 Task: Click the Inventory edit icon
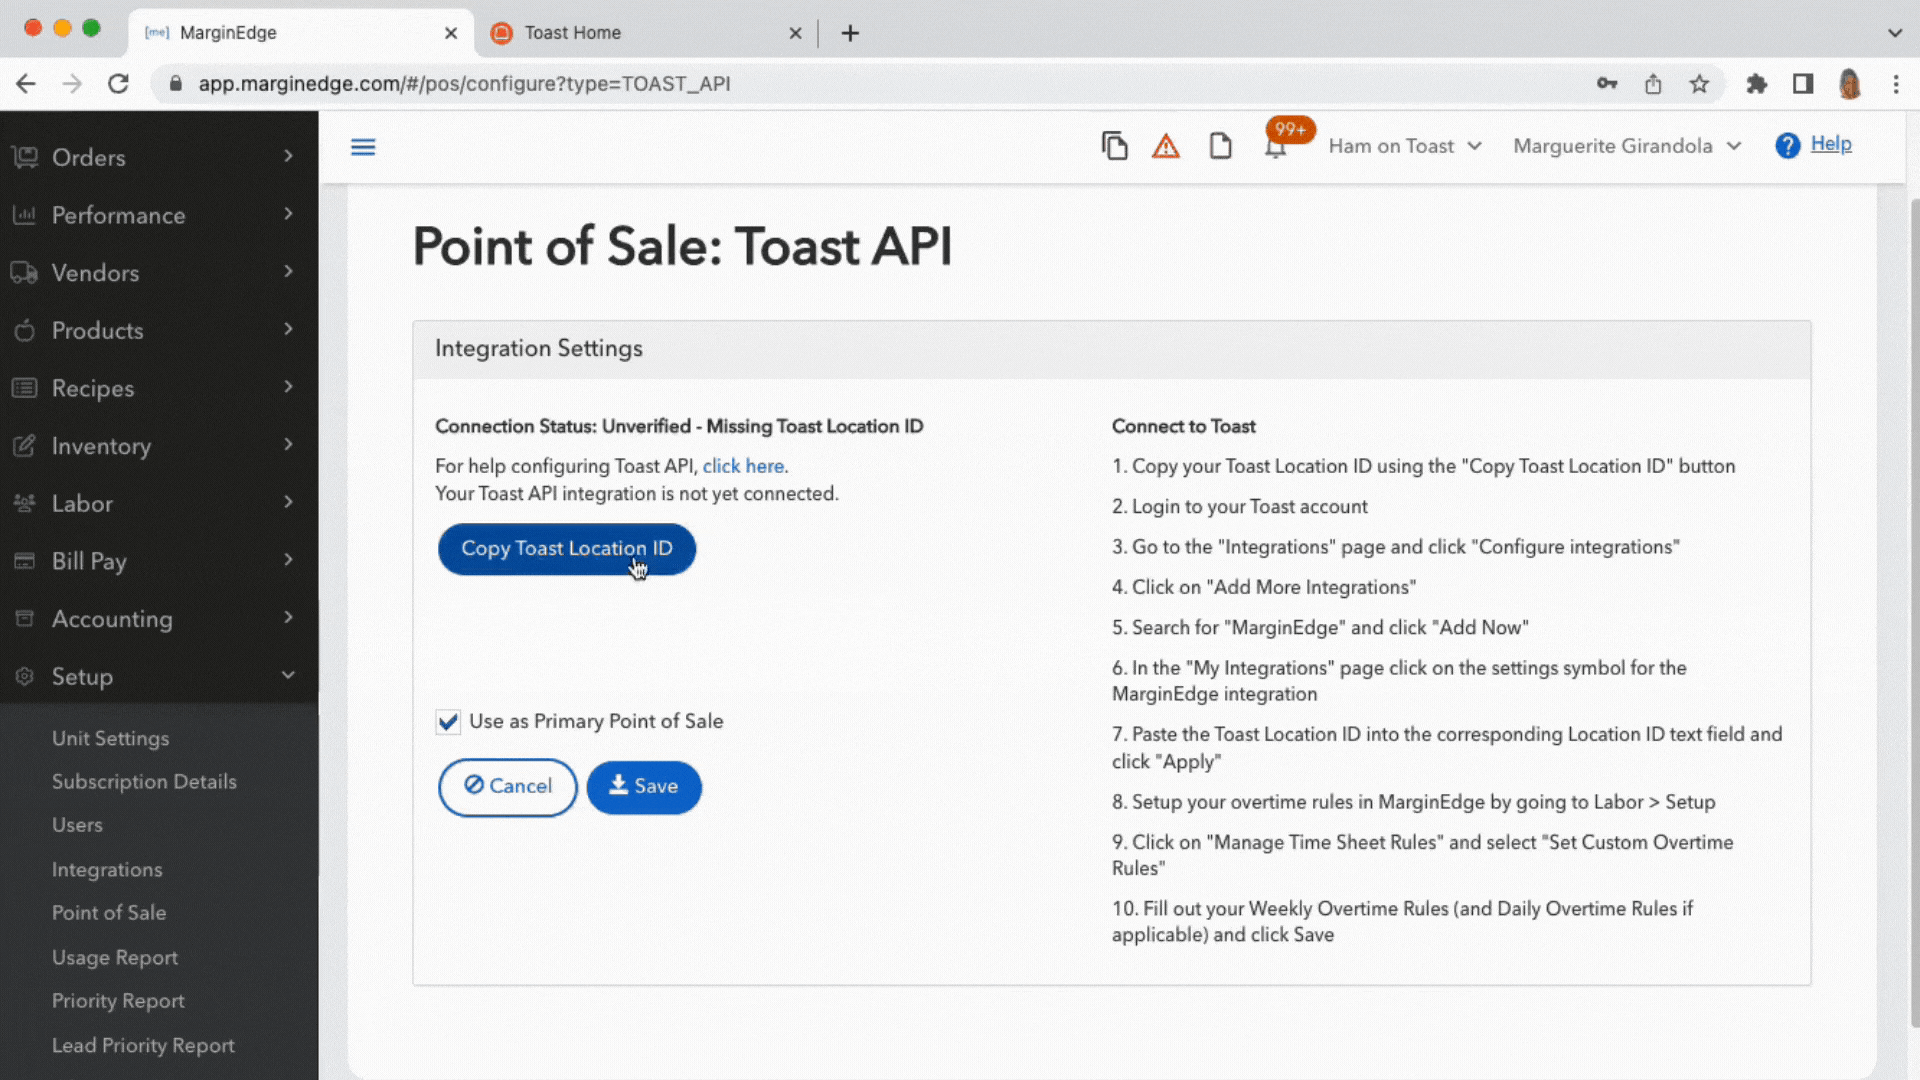(25, 446)
